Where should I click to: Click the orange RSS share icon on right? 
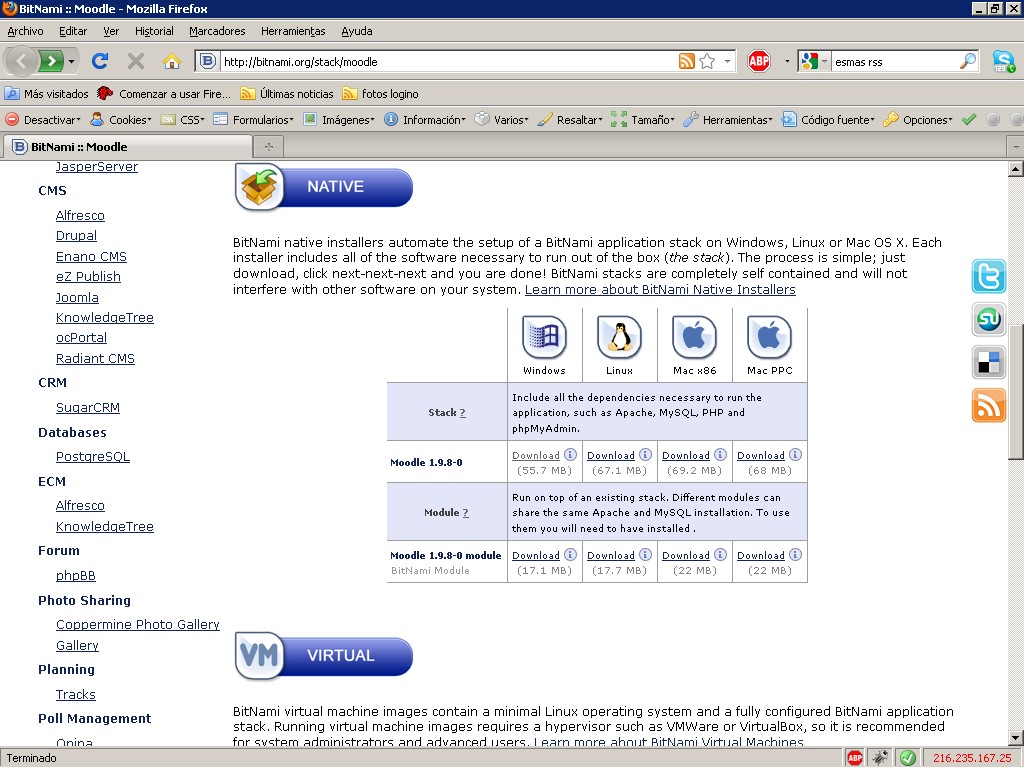click(988, 406)
